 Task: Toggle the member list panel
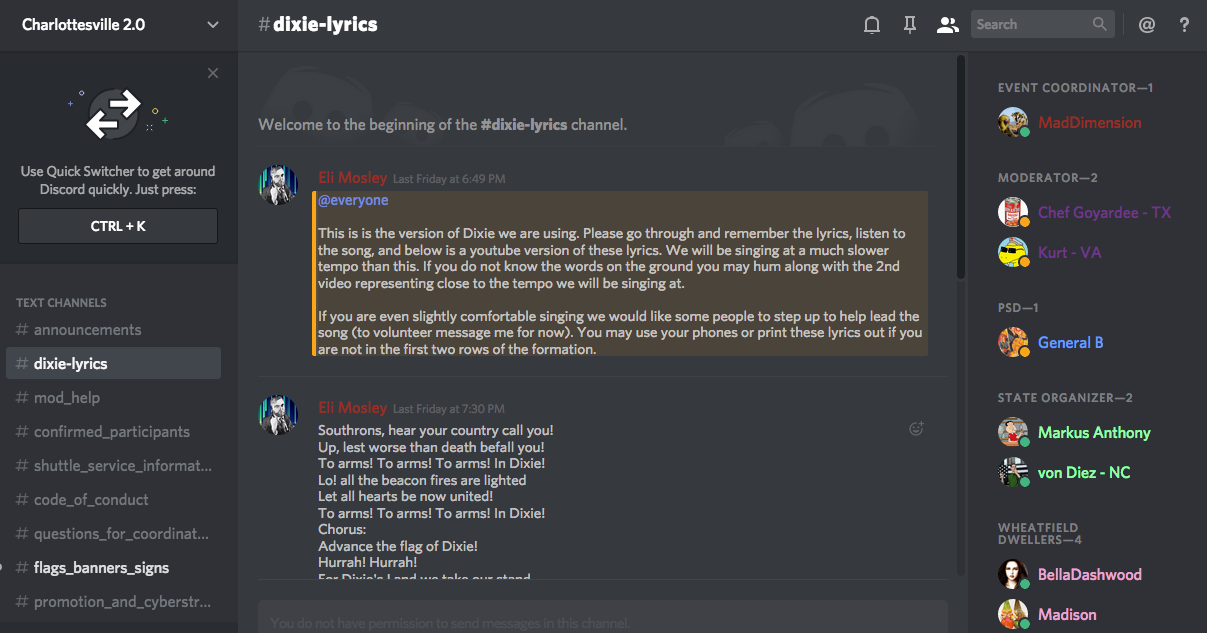pos(947,25)
